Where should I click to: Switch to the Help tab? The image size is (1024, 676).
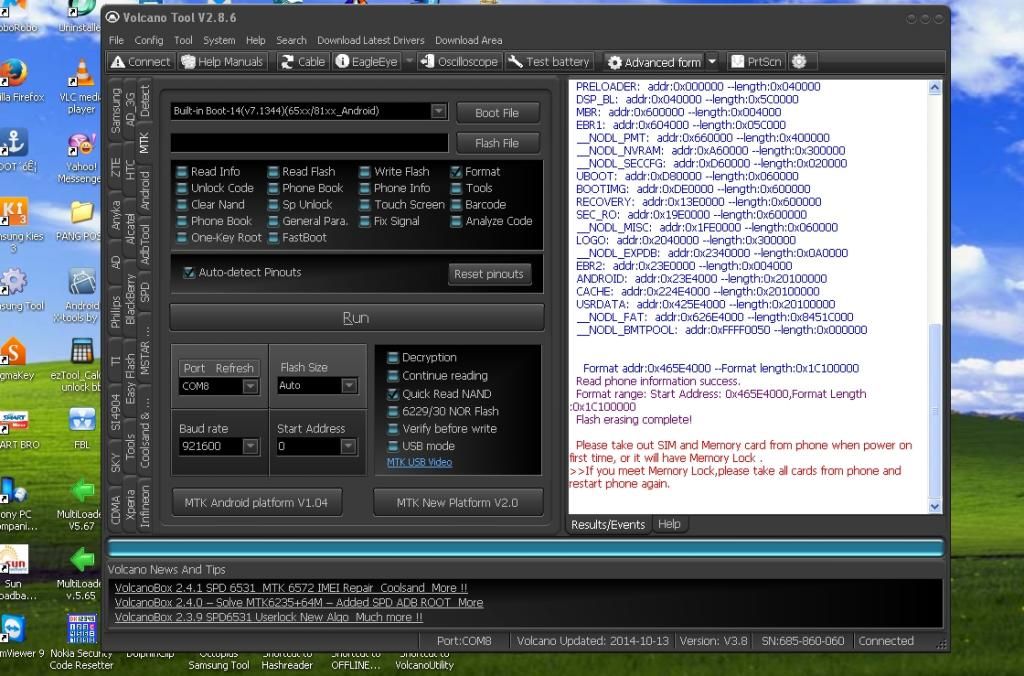pos(669,524)
